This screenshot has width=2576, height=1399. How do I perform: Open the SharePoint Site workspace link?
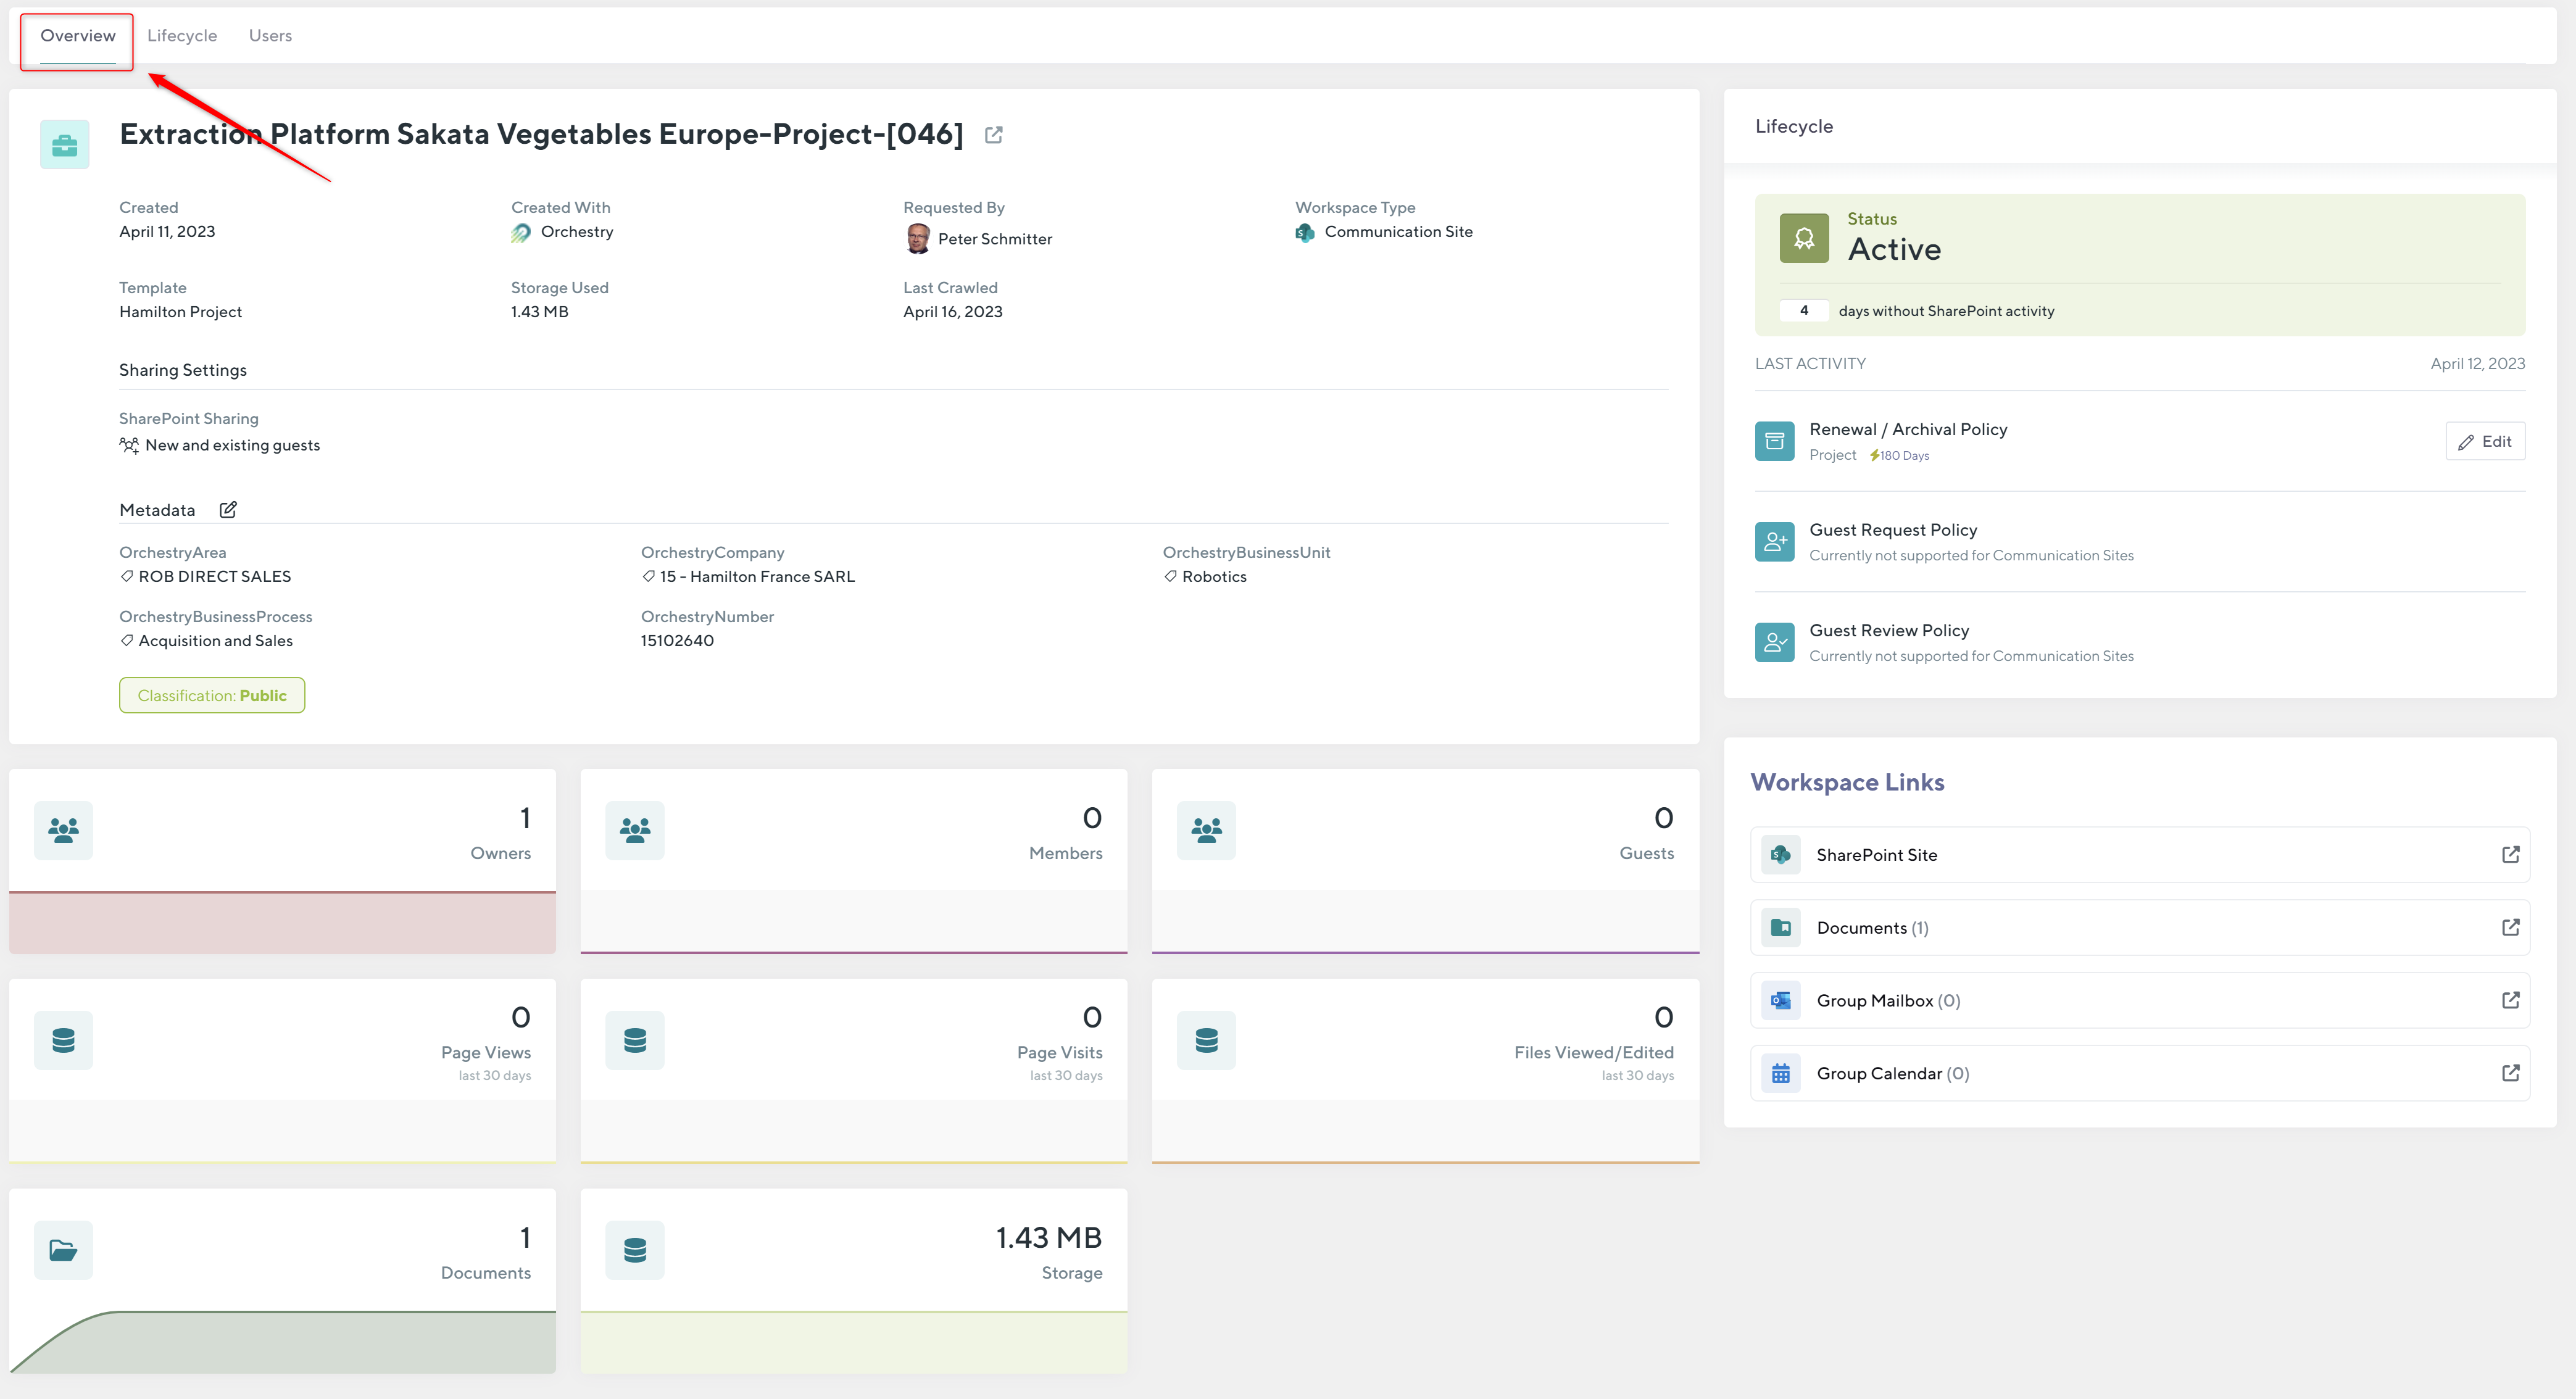point(1876,855)
